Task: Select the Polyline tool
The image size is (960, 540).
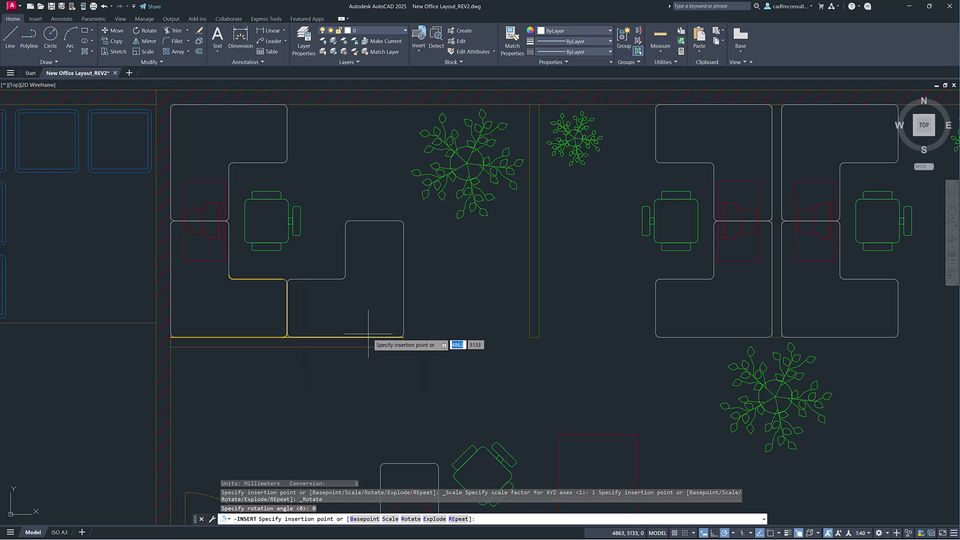Action: click(x=29, y=38)
